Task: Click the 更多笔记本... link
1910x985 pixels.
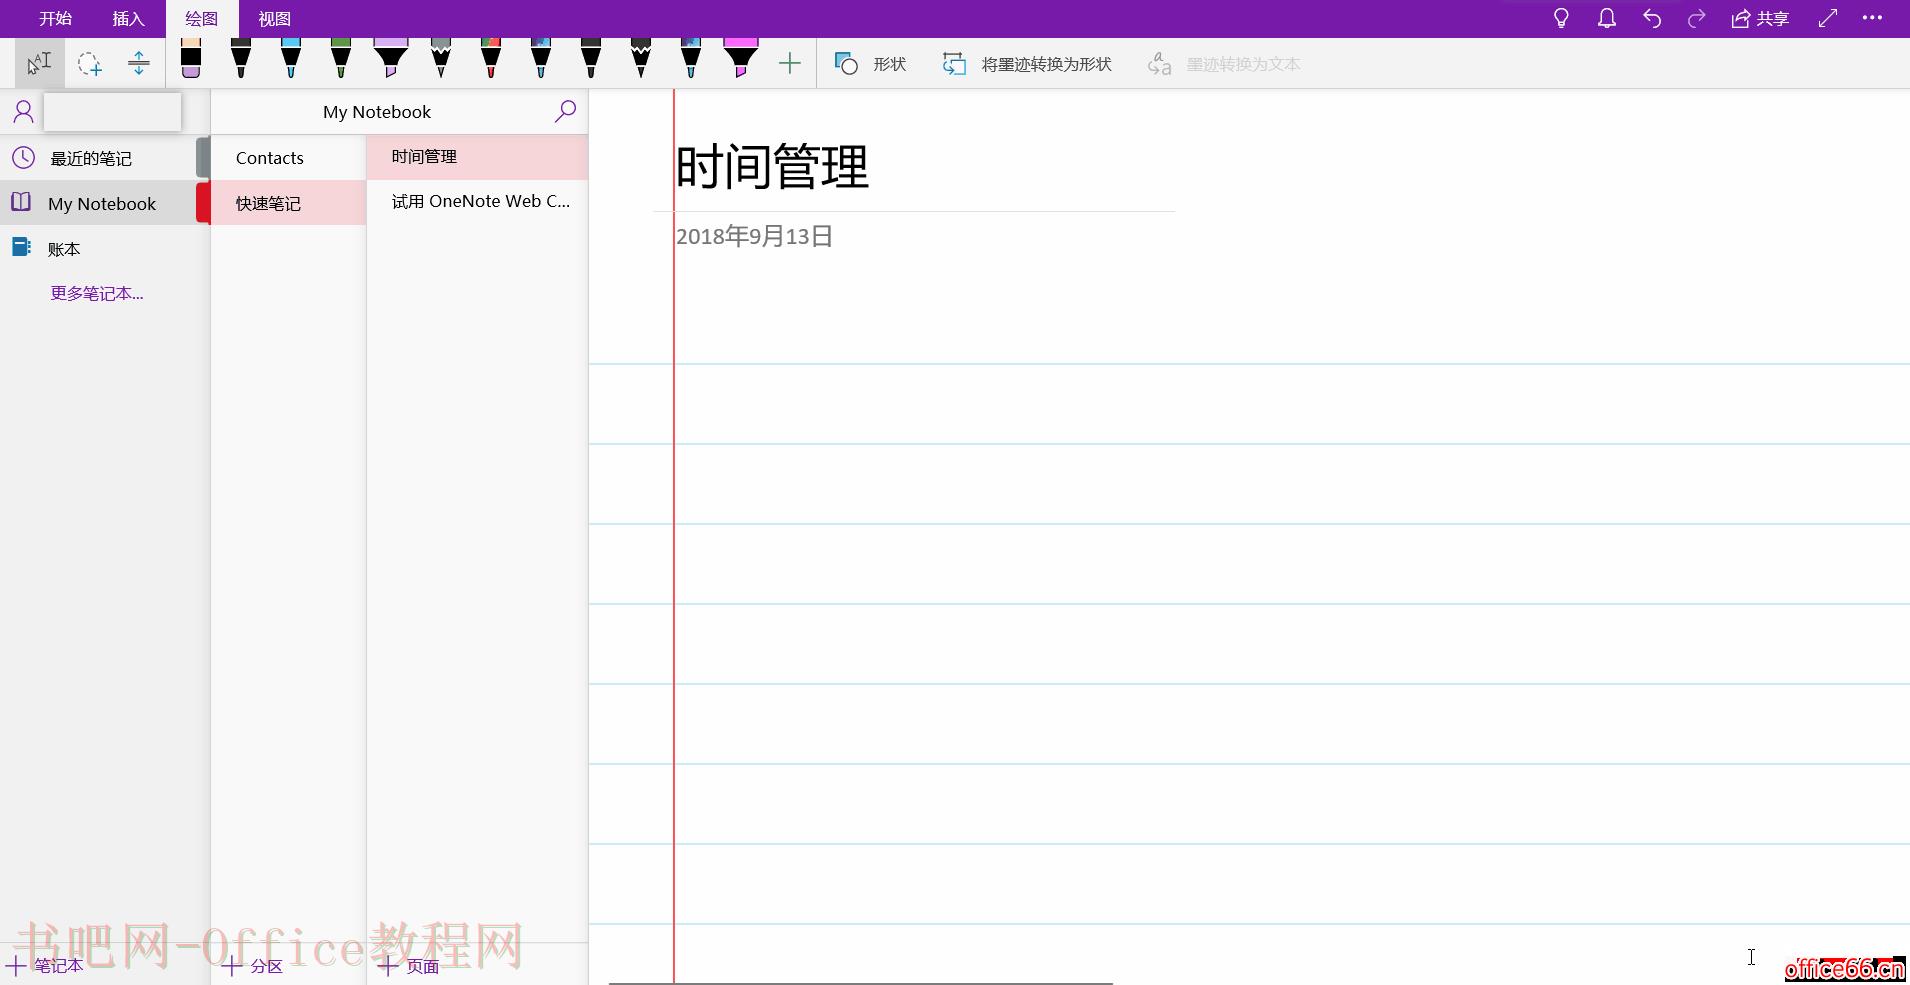Action: coord(97,293)
